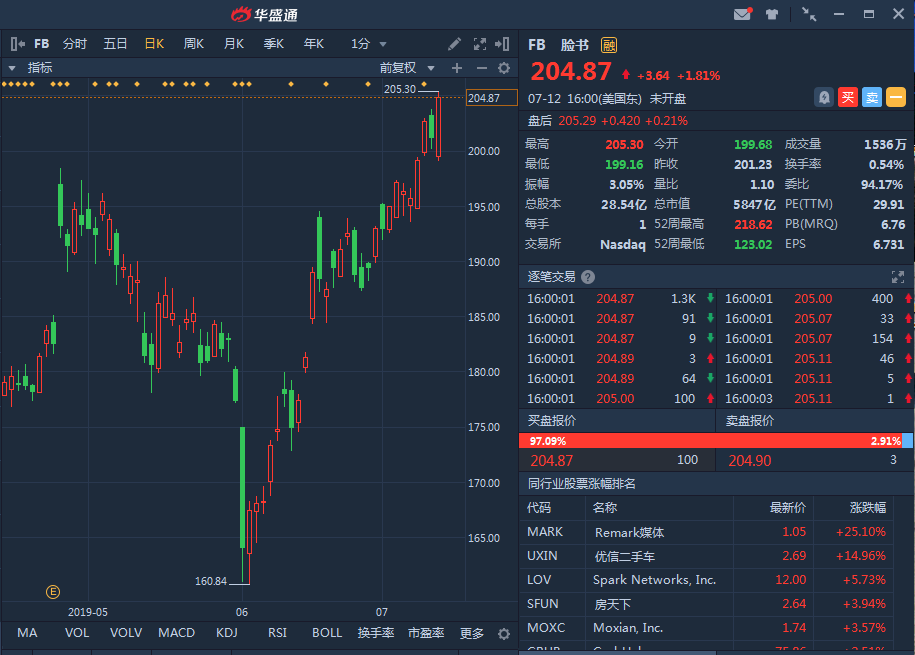Screen dimensions: 915x655
Task: Click the price alert bell icon
Action: tap(824, 97)
